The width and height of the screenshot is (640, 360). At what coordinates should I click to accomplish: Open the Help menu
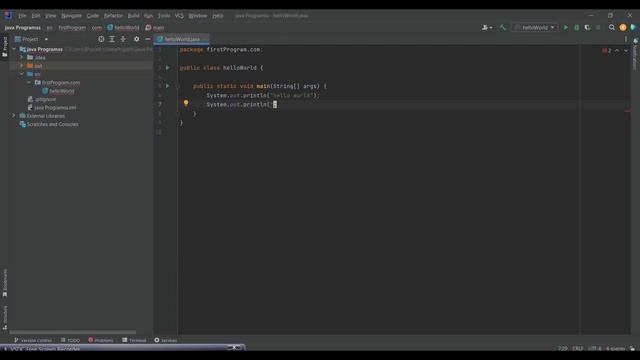click(x=218, y=16)
